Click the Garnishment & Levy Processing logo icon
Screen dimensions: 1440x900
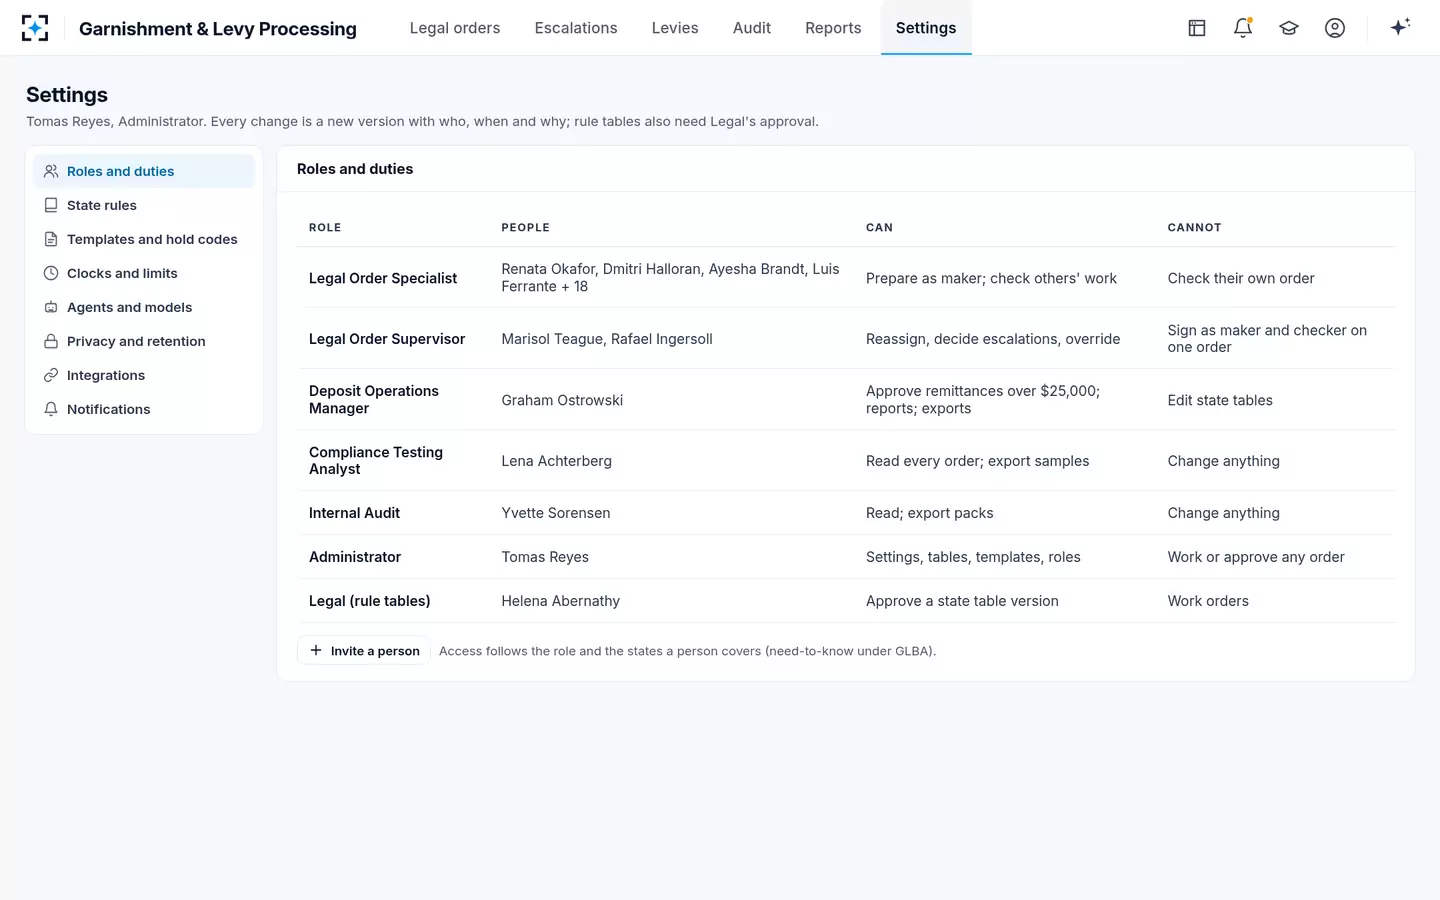(x=35, y=28)
